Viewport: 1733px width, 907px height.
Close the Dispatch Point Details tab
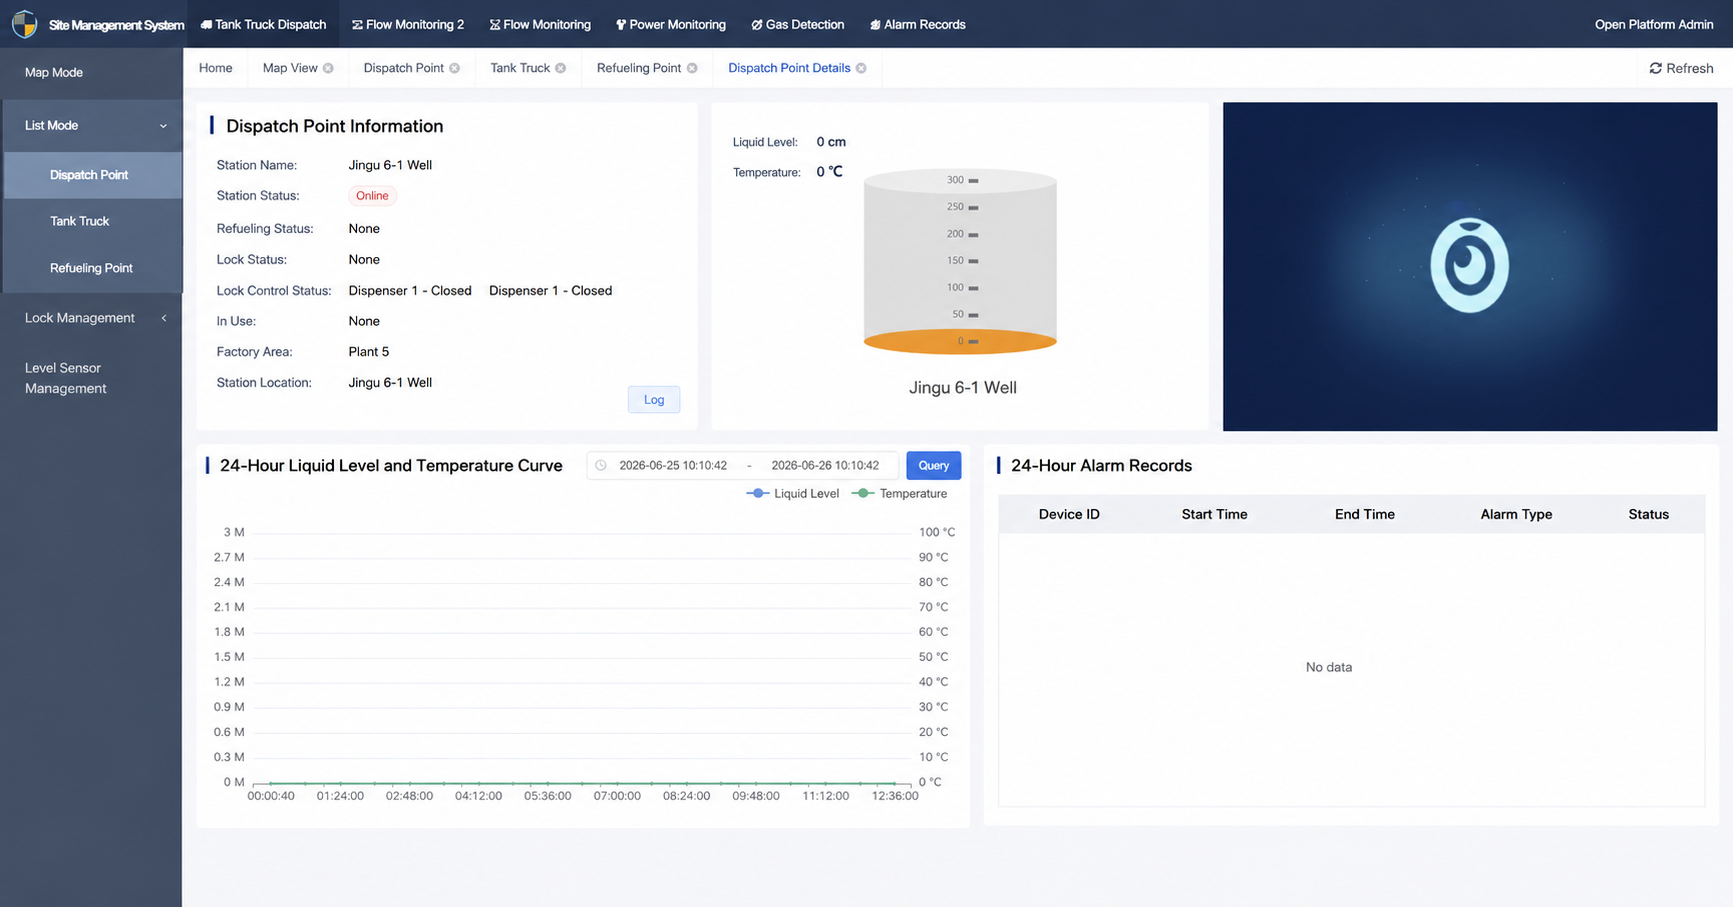(861, 68)
